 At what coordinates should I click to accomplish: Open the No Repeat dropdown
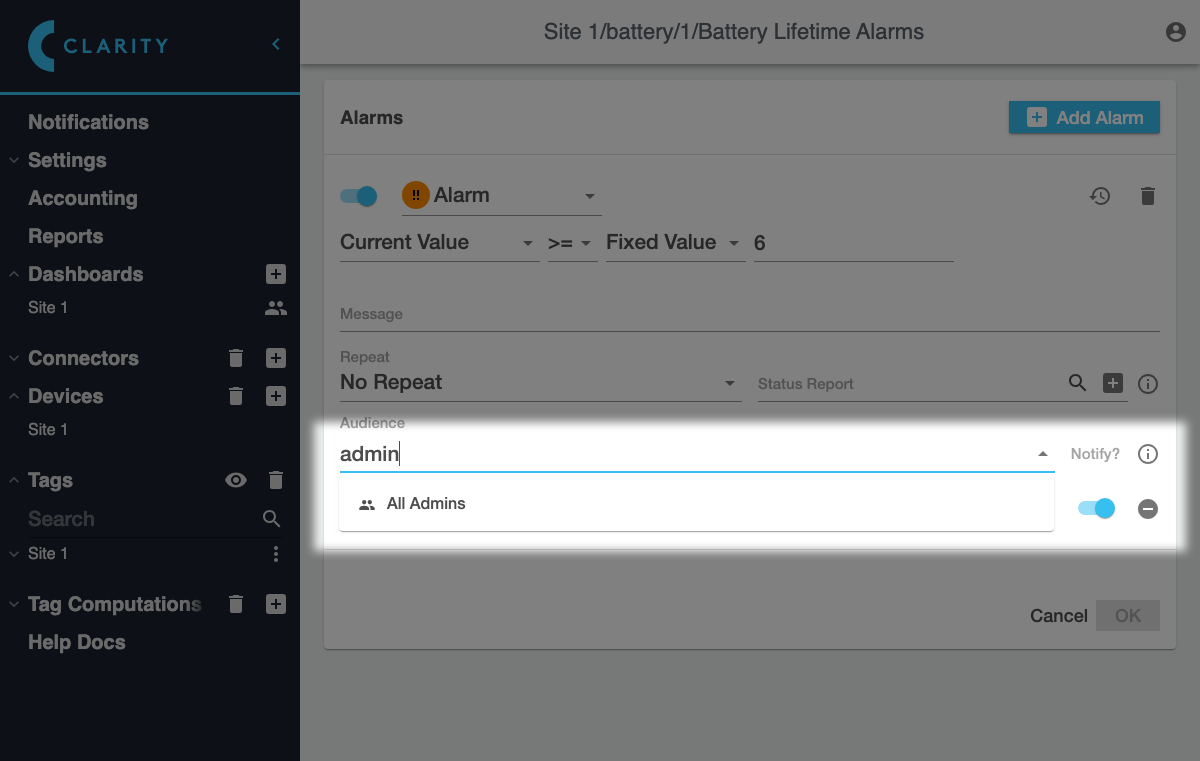point(539,383)
